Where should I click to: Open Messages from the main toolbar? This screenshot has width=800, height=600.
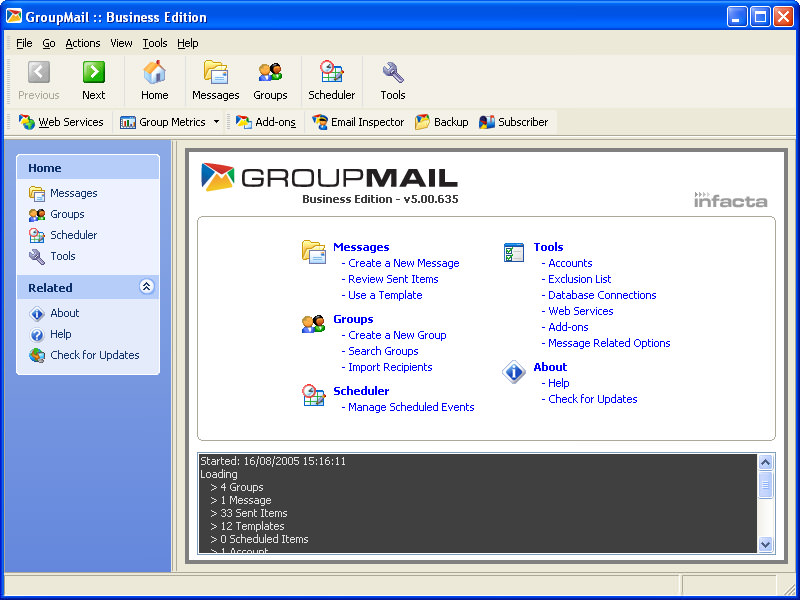click(216, 81)
